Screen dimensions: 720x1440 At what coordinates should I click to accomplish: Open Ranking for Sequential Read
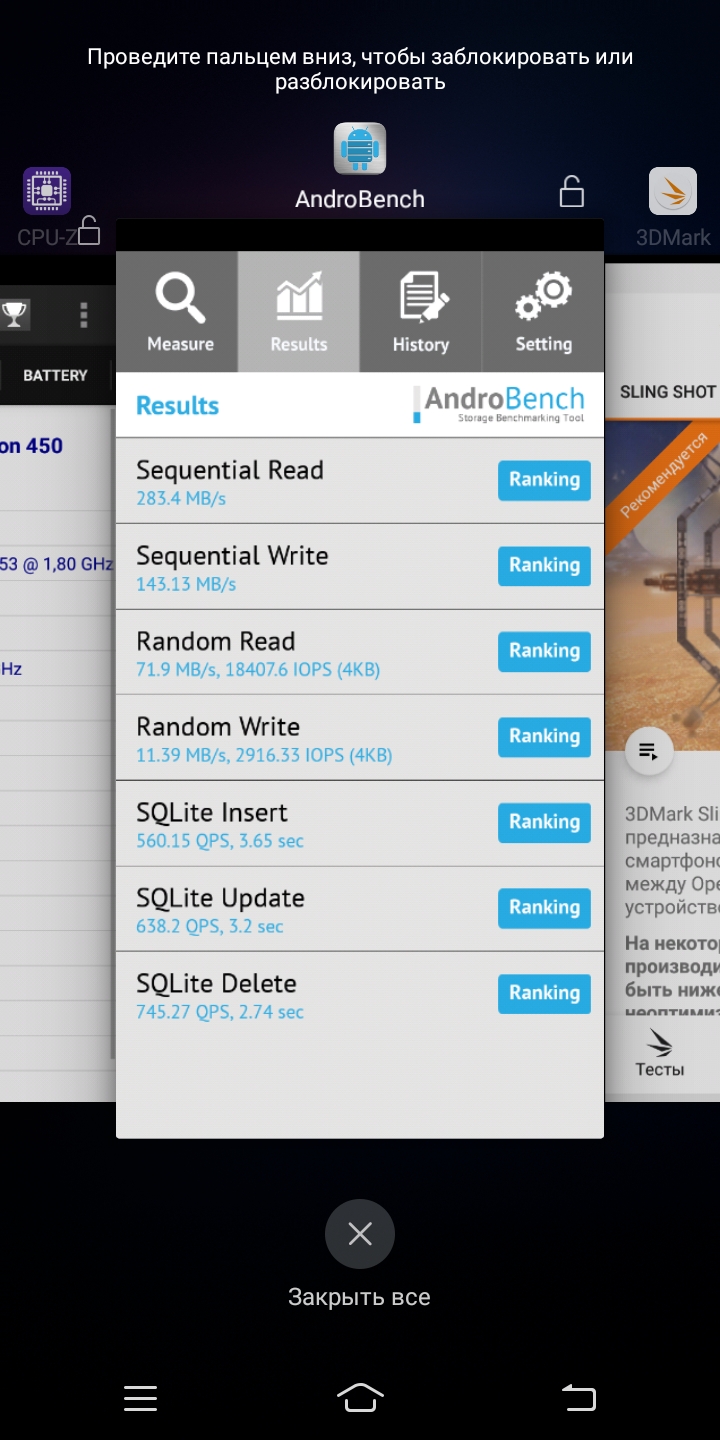click(x=544, y=480)
